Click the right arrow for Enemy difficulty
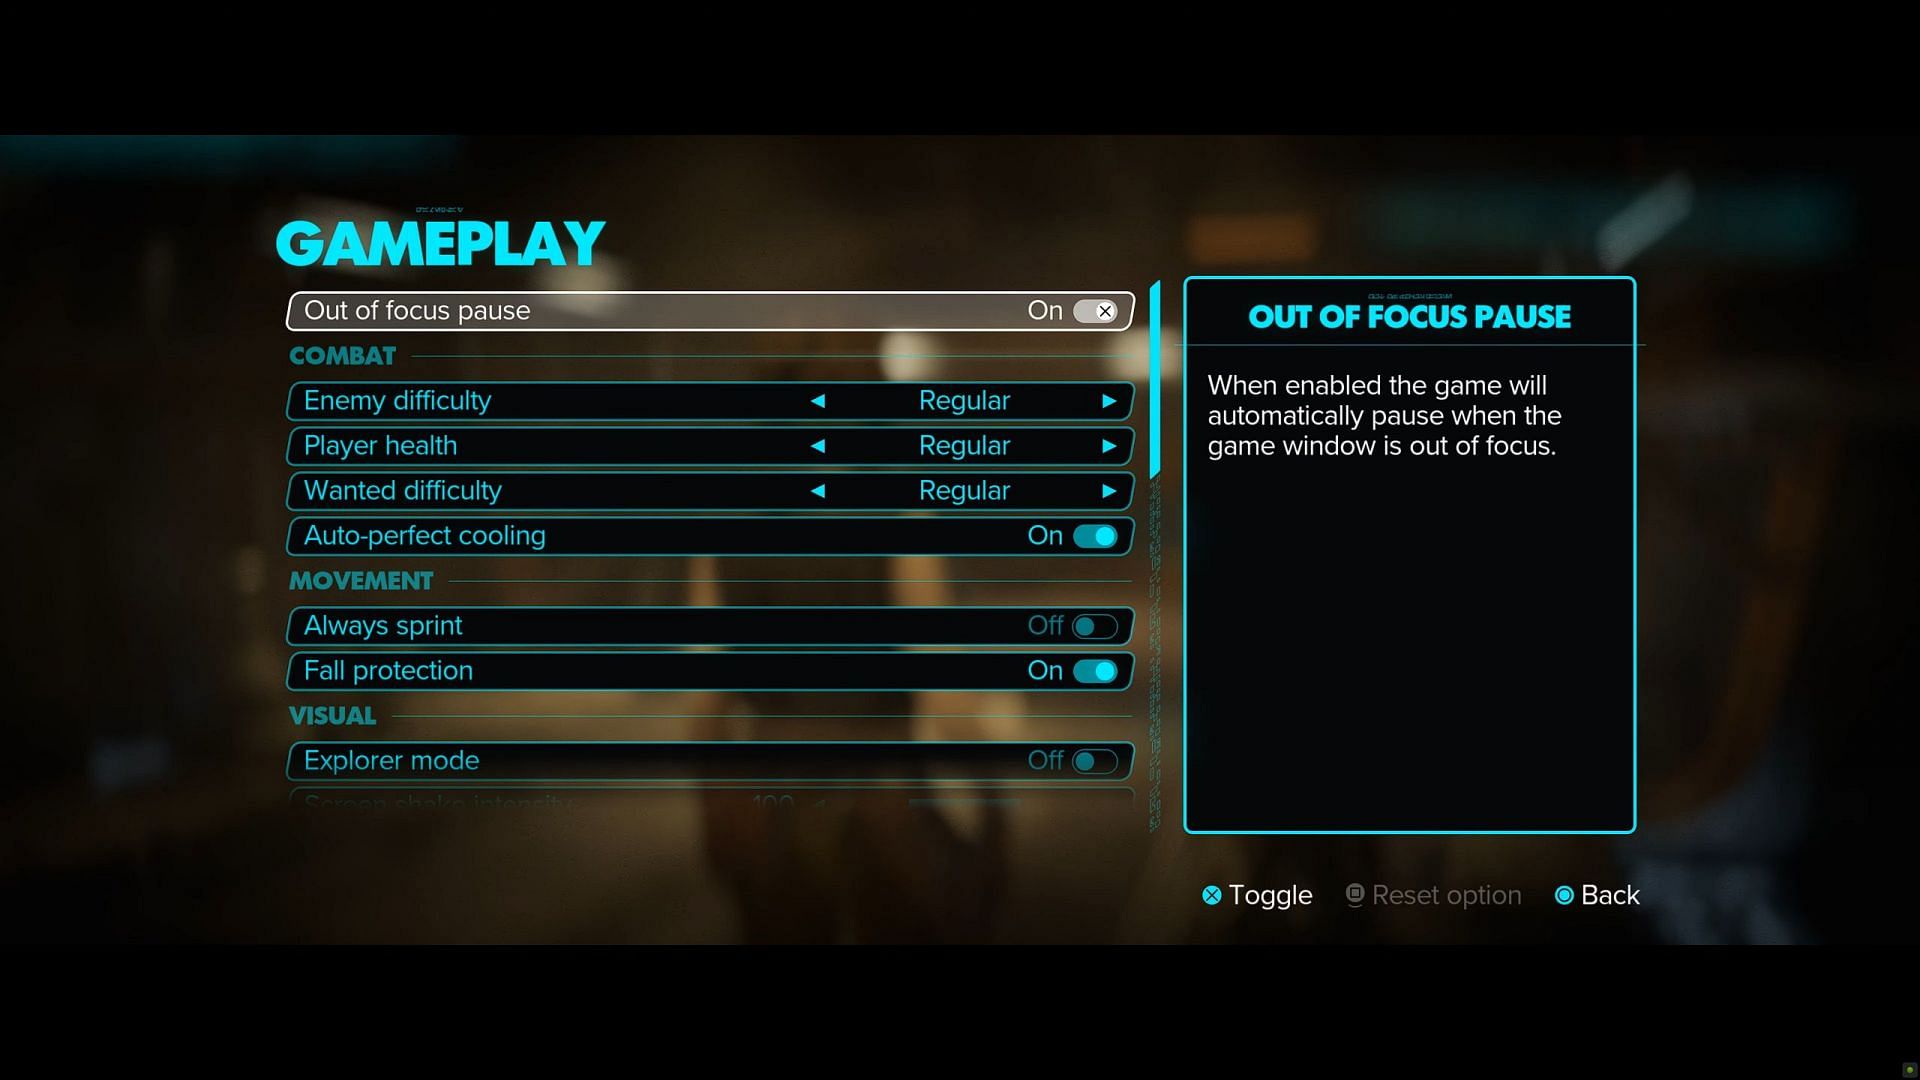This screenshot has width=1920, height=1080. 1110,400
